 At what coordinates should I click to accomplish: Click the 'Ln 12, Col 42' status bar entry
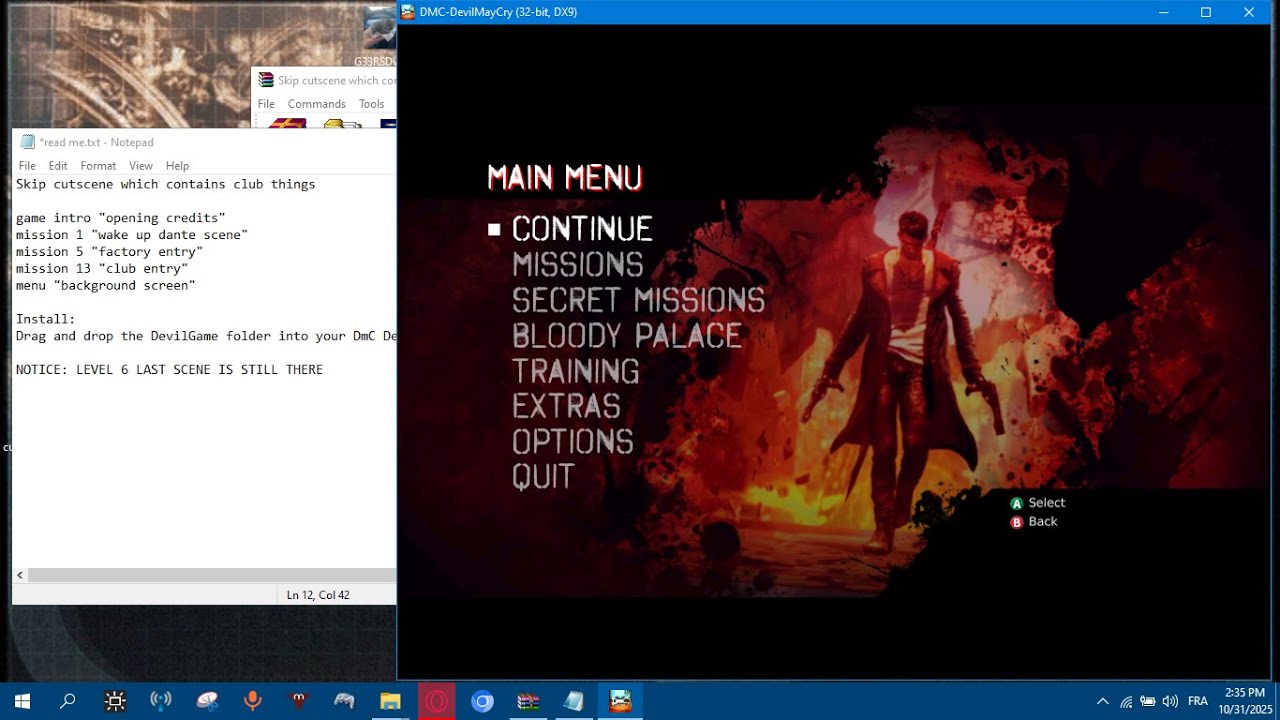tap(318, 595)
